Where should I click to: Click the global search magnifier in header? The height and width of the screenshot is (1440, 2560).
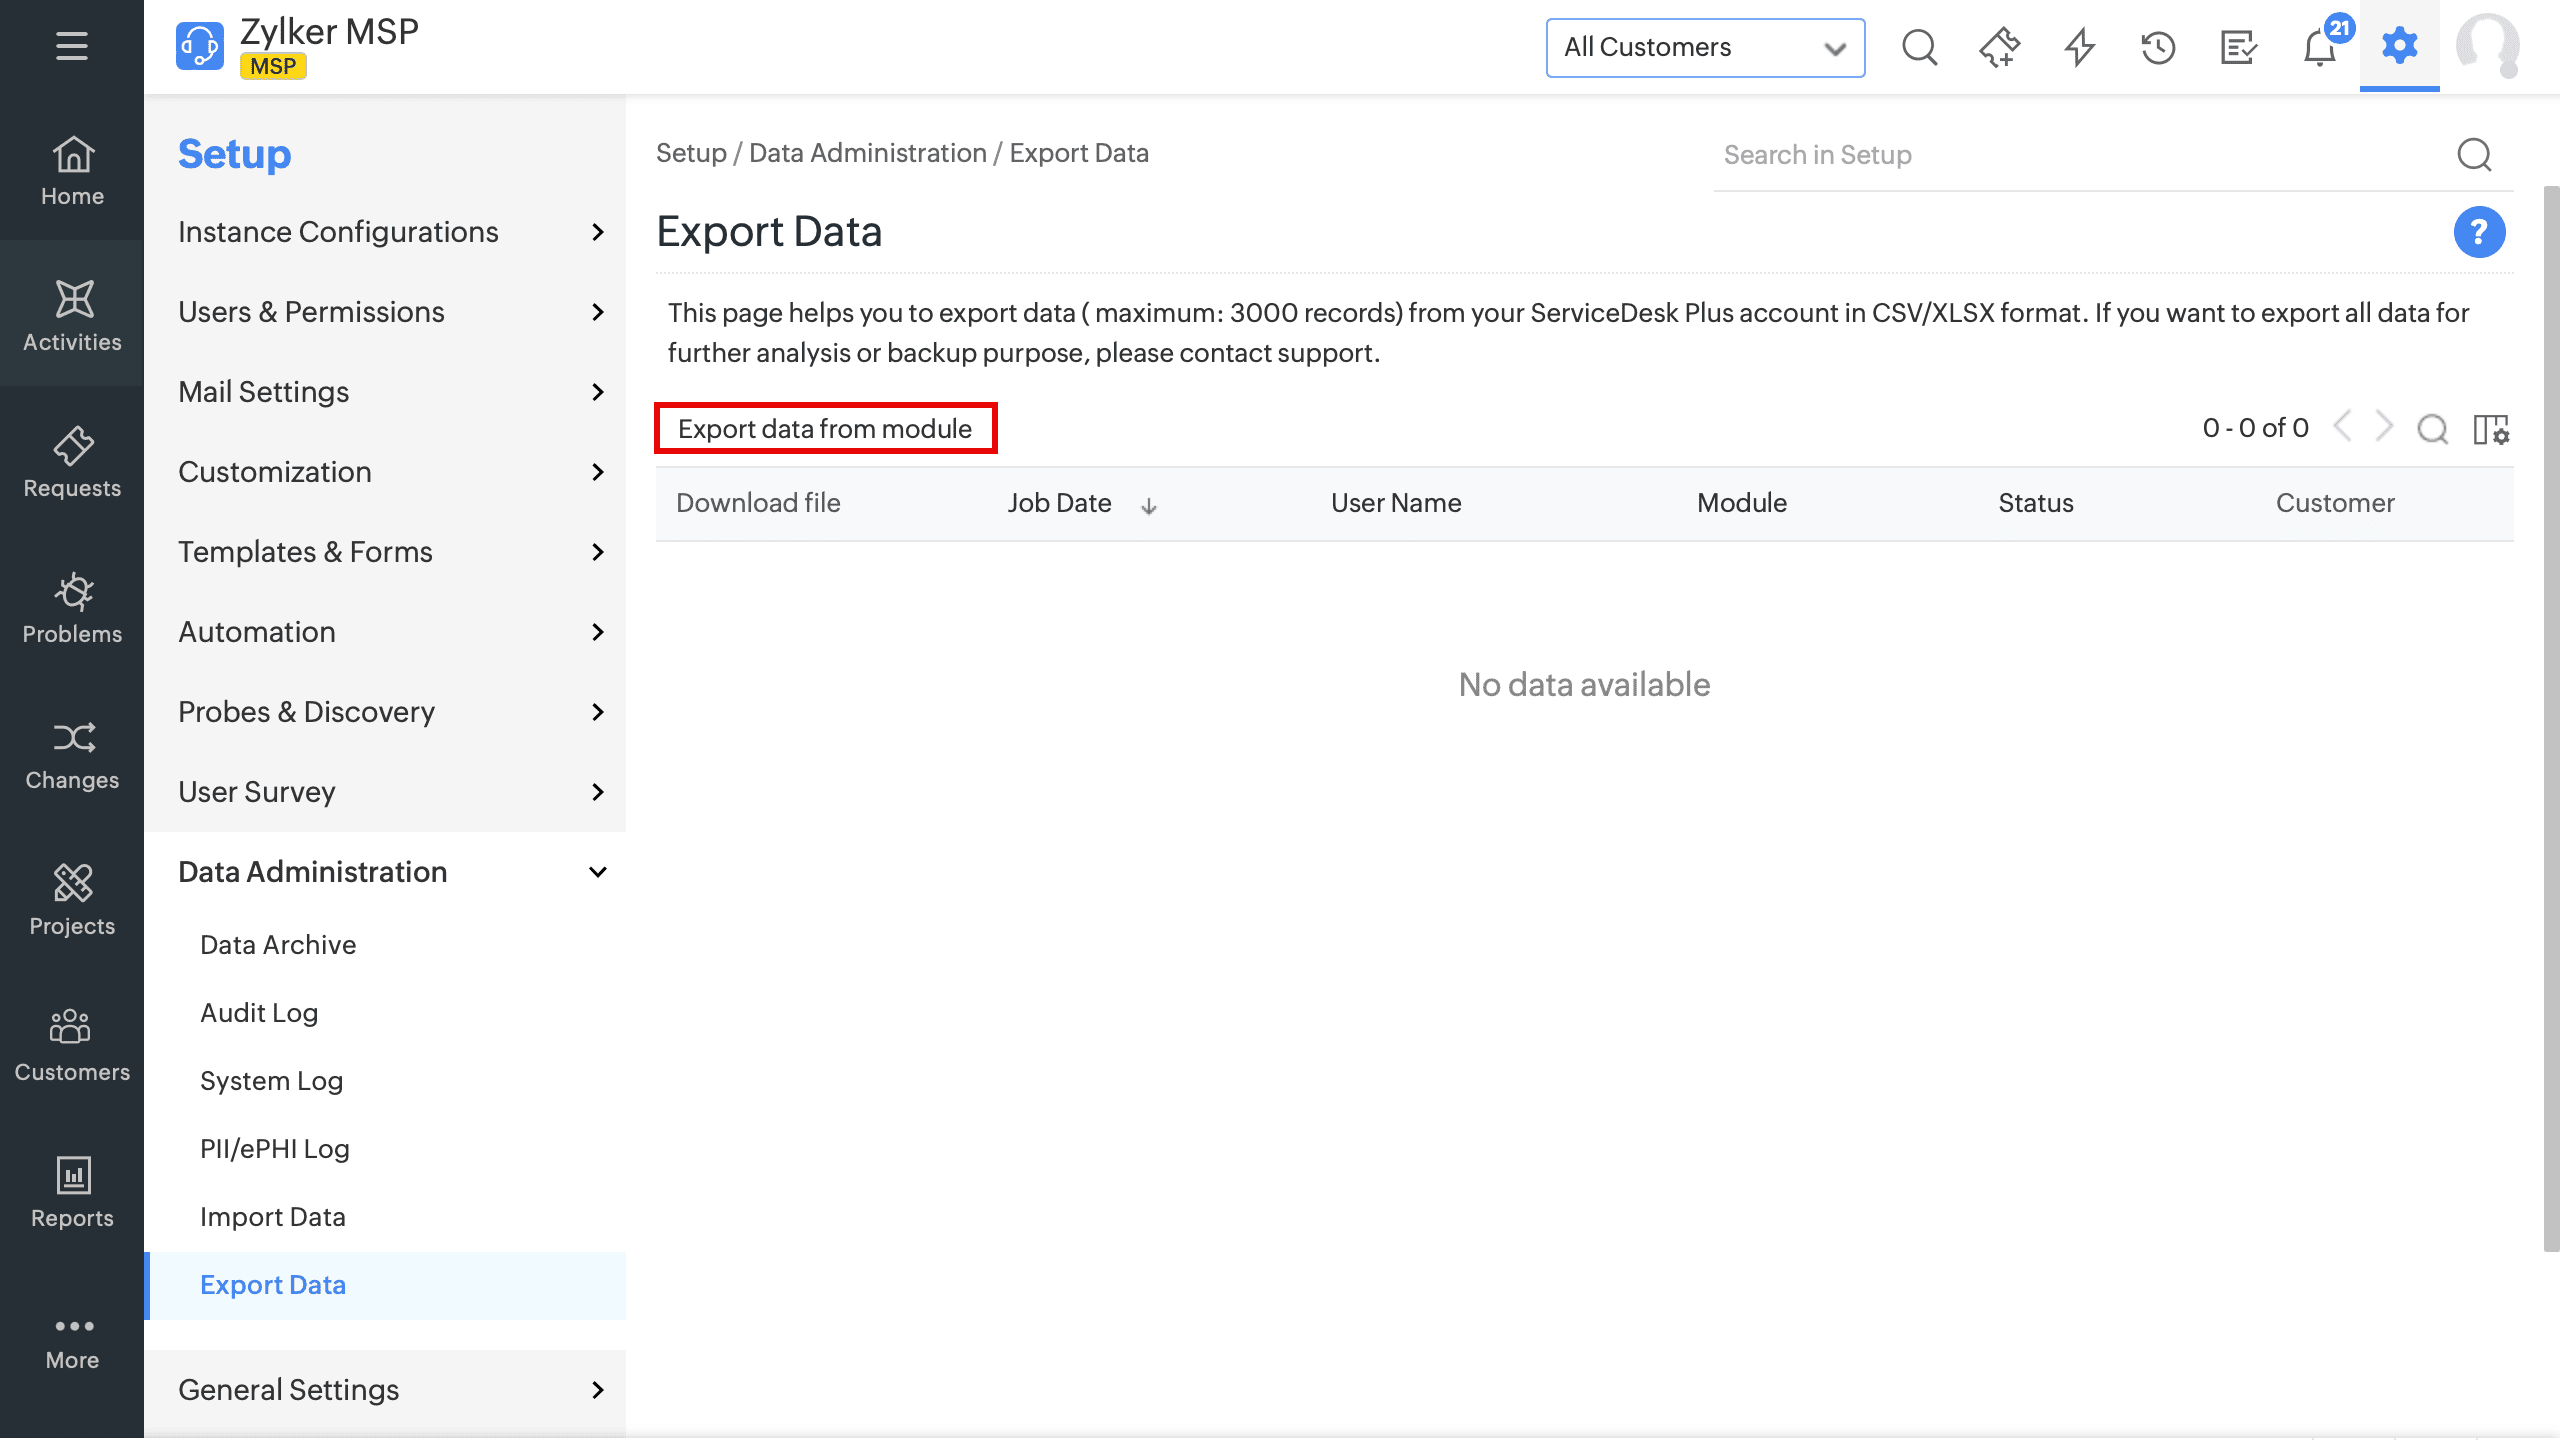coord(1919,47)
